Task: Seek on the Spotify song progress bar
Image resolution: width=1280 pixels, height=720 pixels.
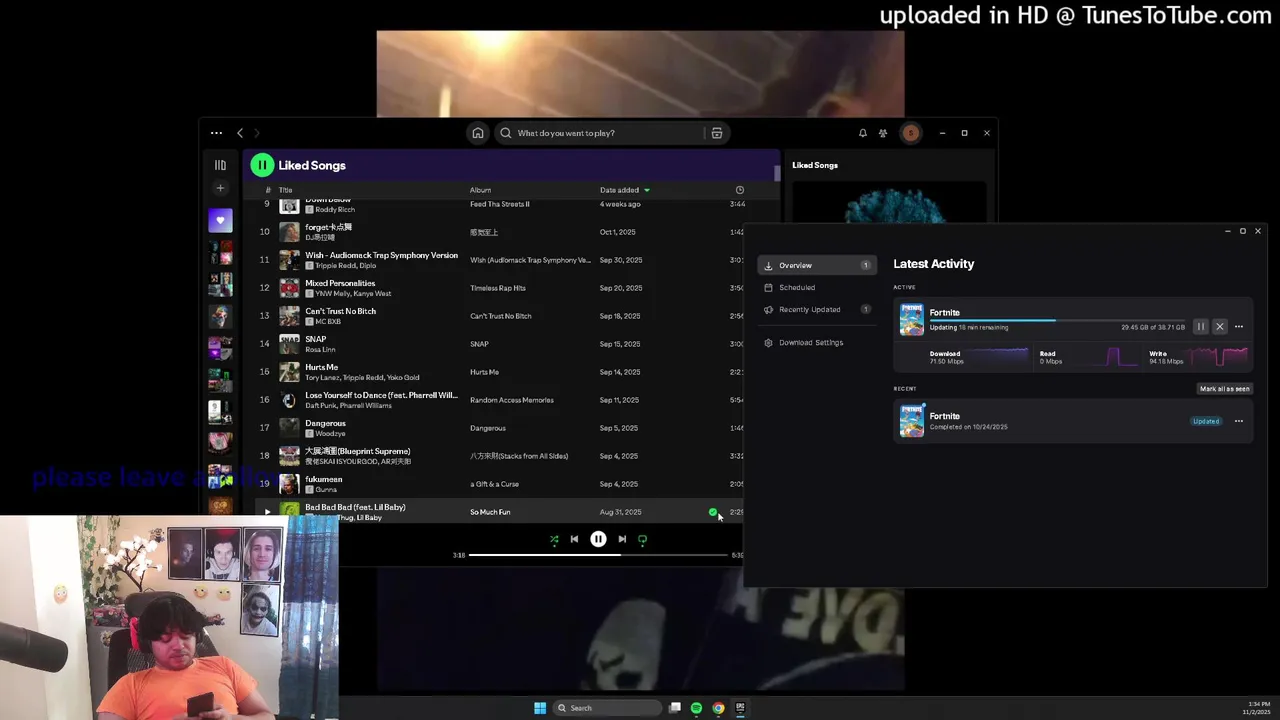Action: 598,555
